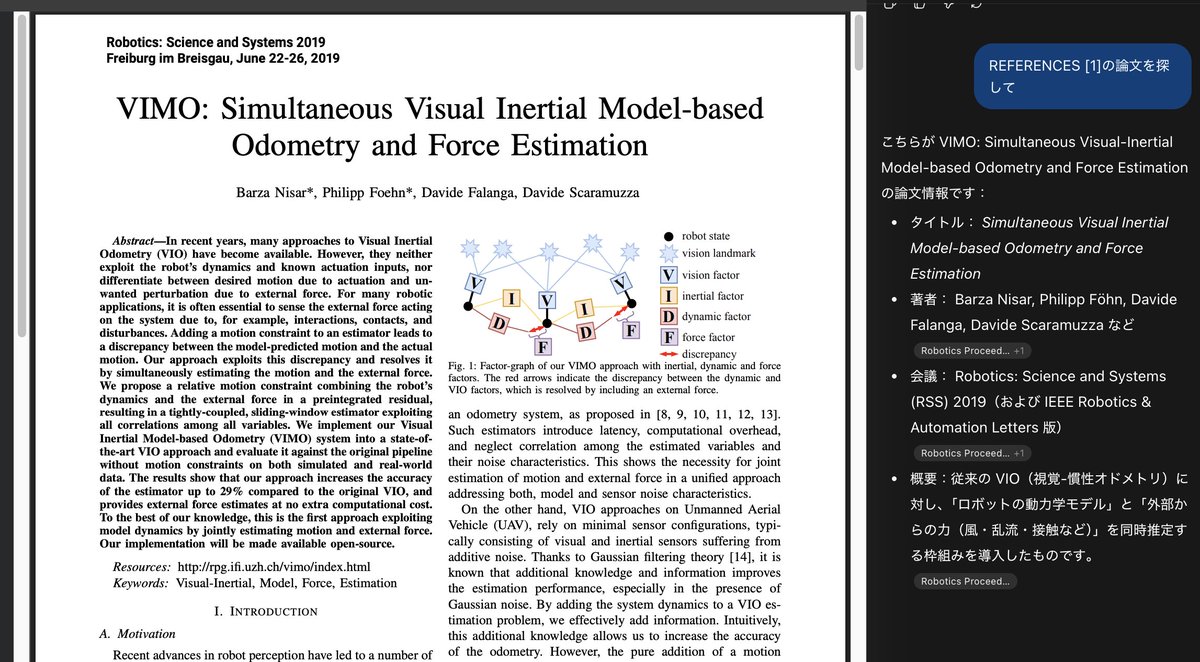The image size is (1200, 662).
Task: Open the citation chip under the 著者 authors line
Action: pyautogui.click(x=972, y=351)
